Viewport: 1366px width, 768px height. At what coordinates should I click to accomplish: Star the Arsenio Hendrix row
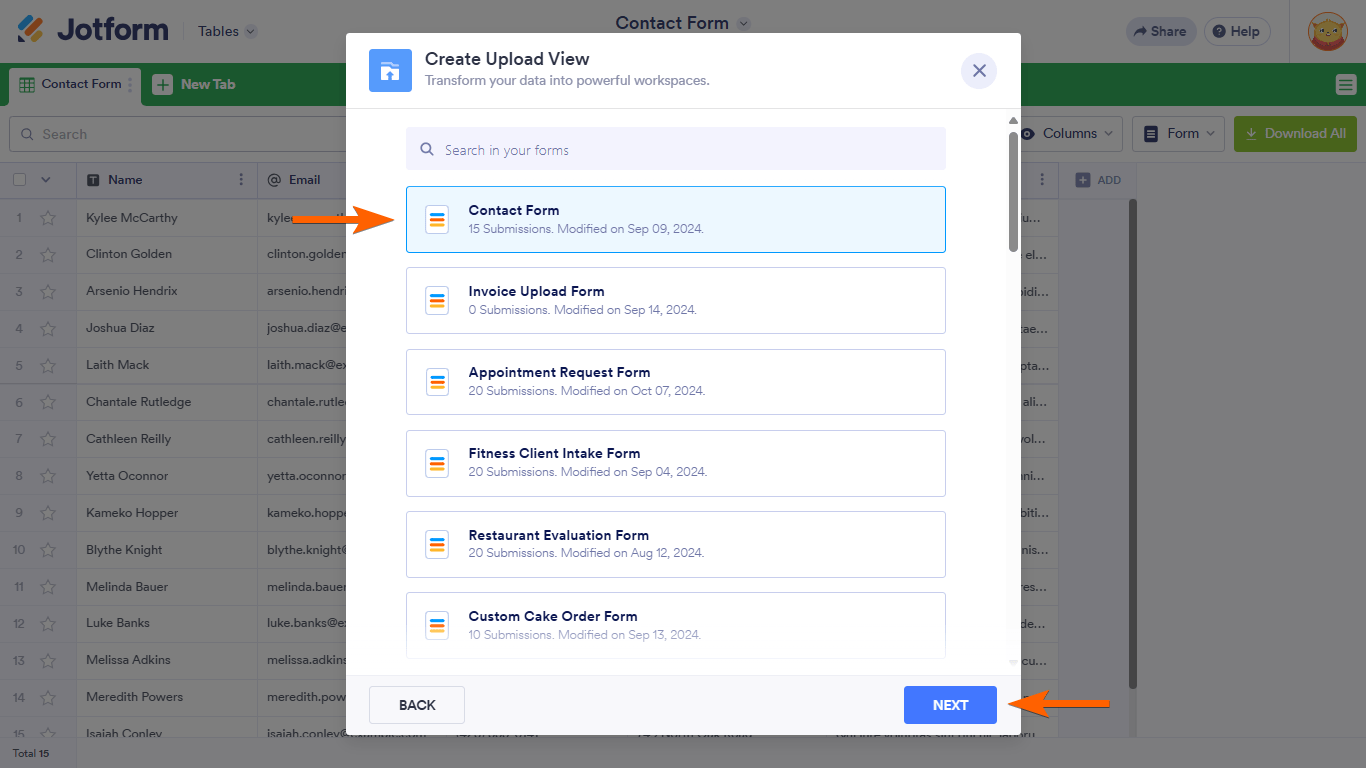point(47,292)
